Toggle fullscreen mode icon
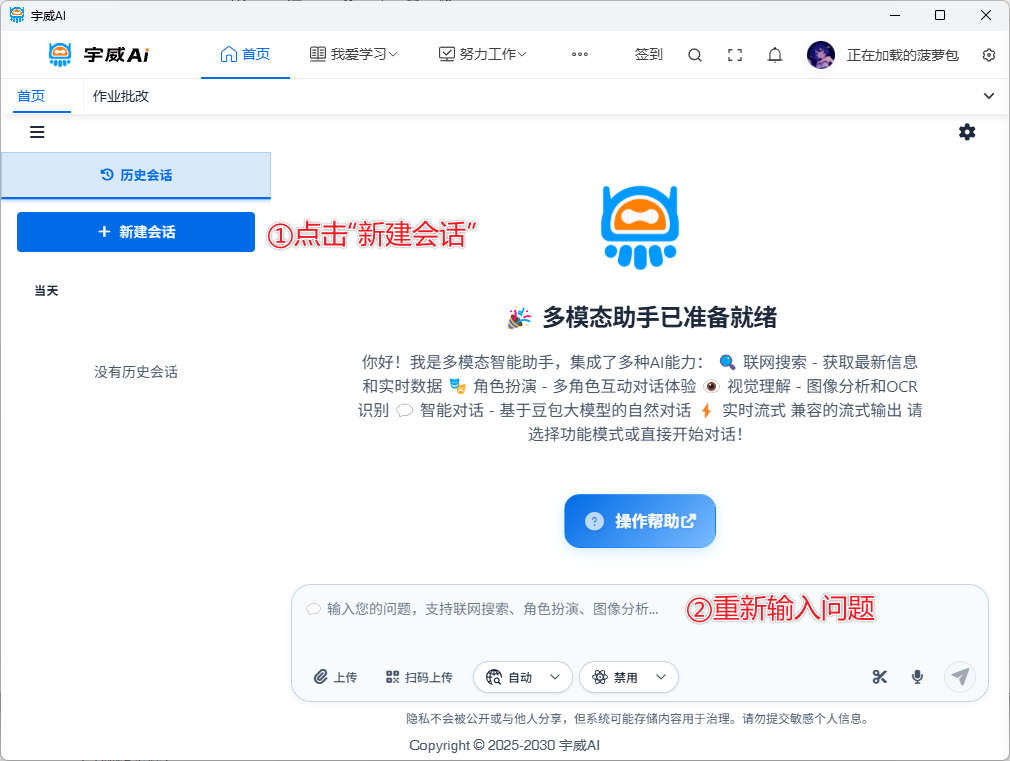The image size is (1010, 761). [735, 55]
